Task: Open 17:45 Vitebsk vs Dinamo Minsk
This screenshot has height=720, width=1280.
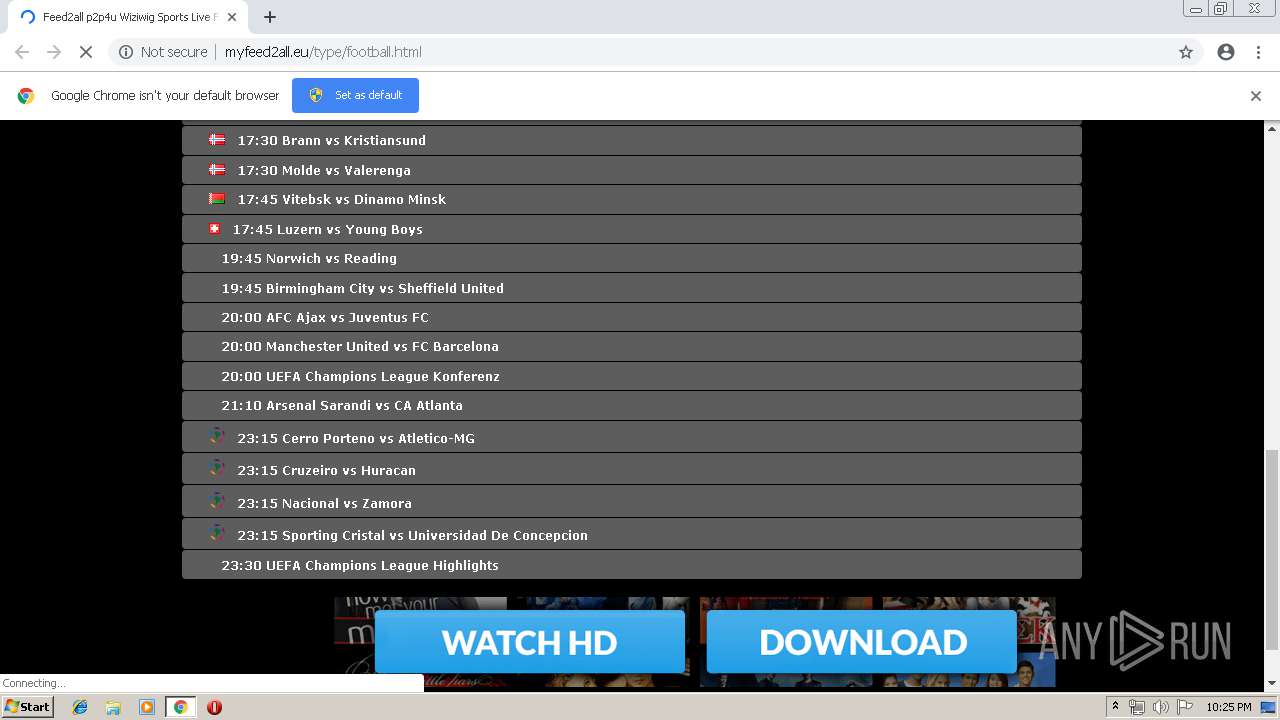Action: [632, 199]
